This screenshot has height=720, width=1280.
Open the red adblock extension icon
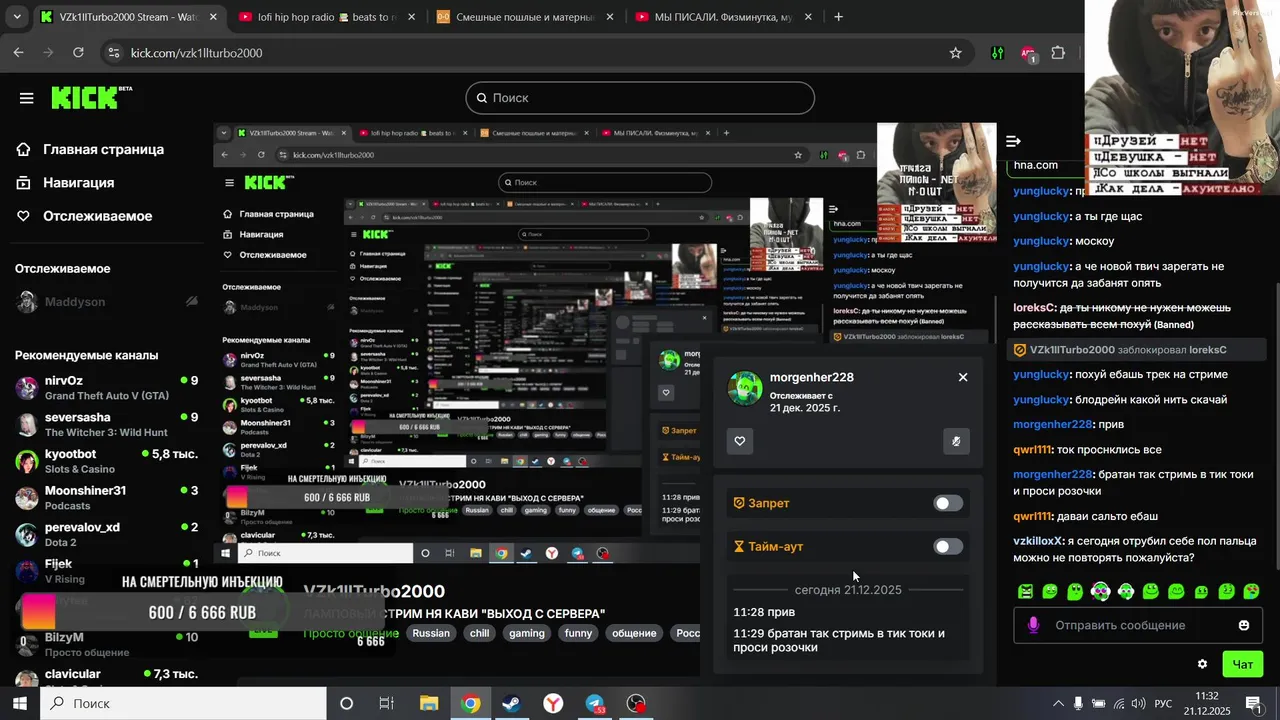[1028, 53]
